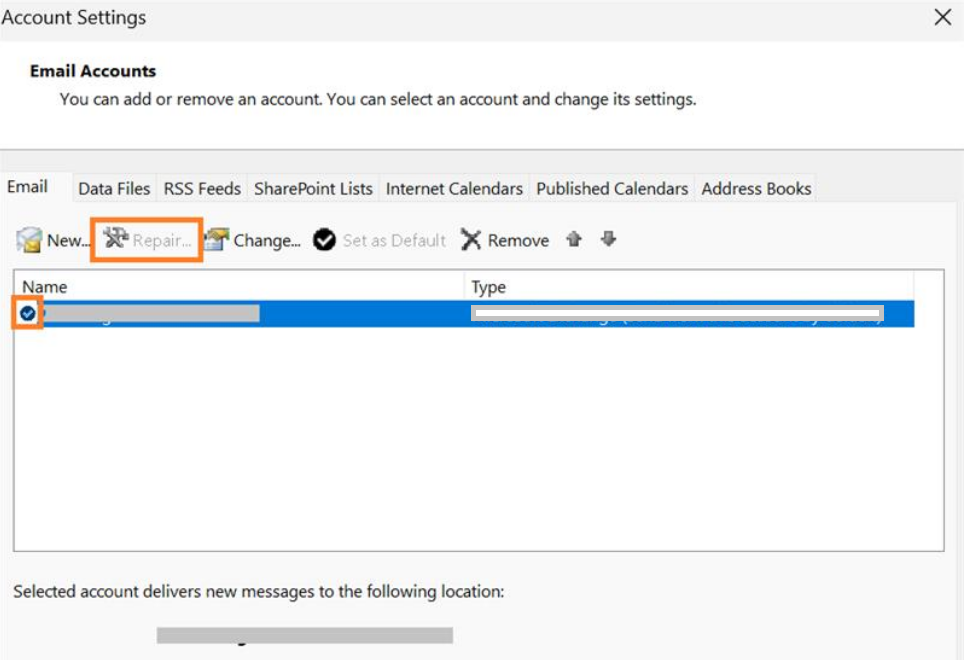Viewport: 964px width, 660px height.
Task: Click the Remove button label
Action: click(518, 240)
